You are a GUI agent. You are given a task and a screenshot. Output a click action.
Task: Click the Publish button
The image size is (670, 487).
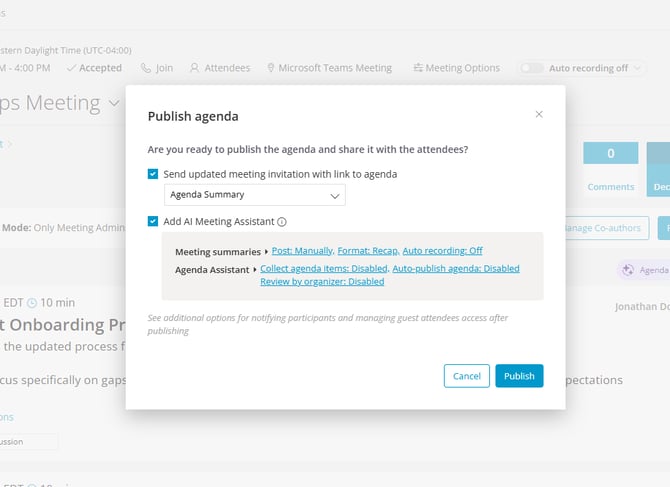pos(519,376)
